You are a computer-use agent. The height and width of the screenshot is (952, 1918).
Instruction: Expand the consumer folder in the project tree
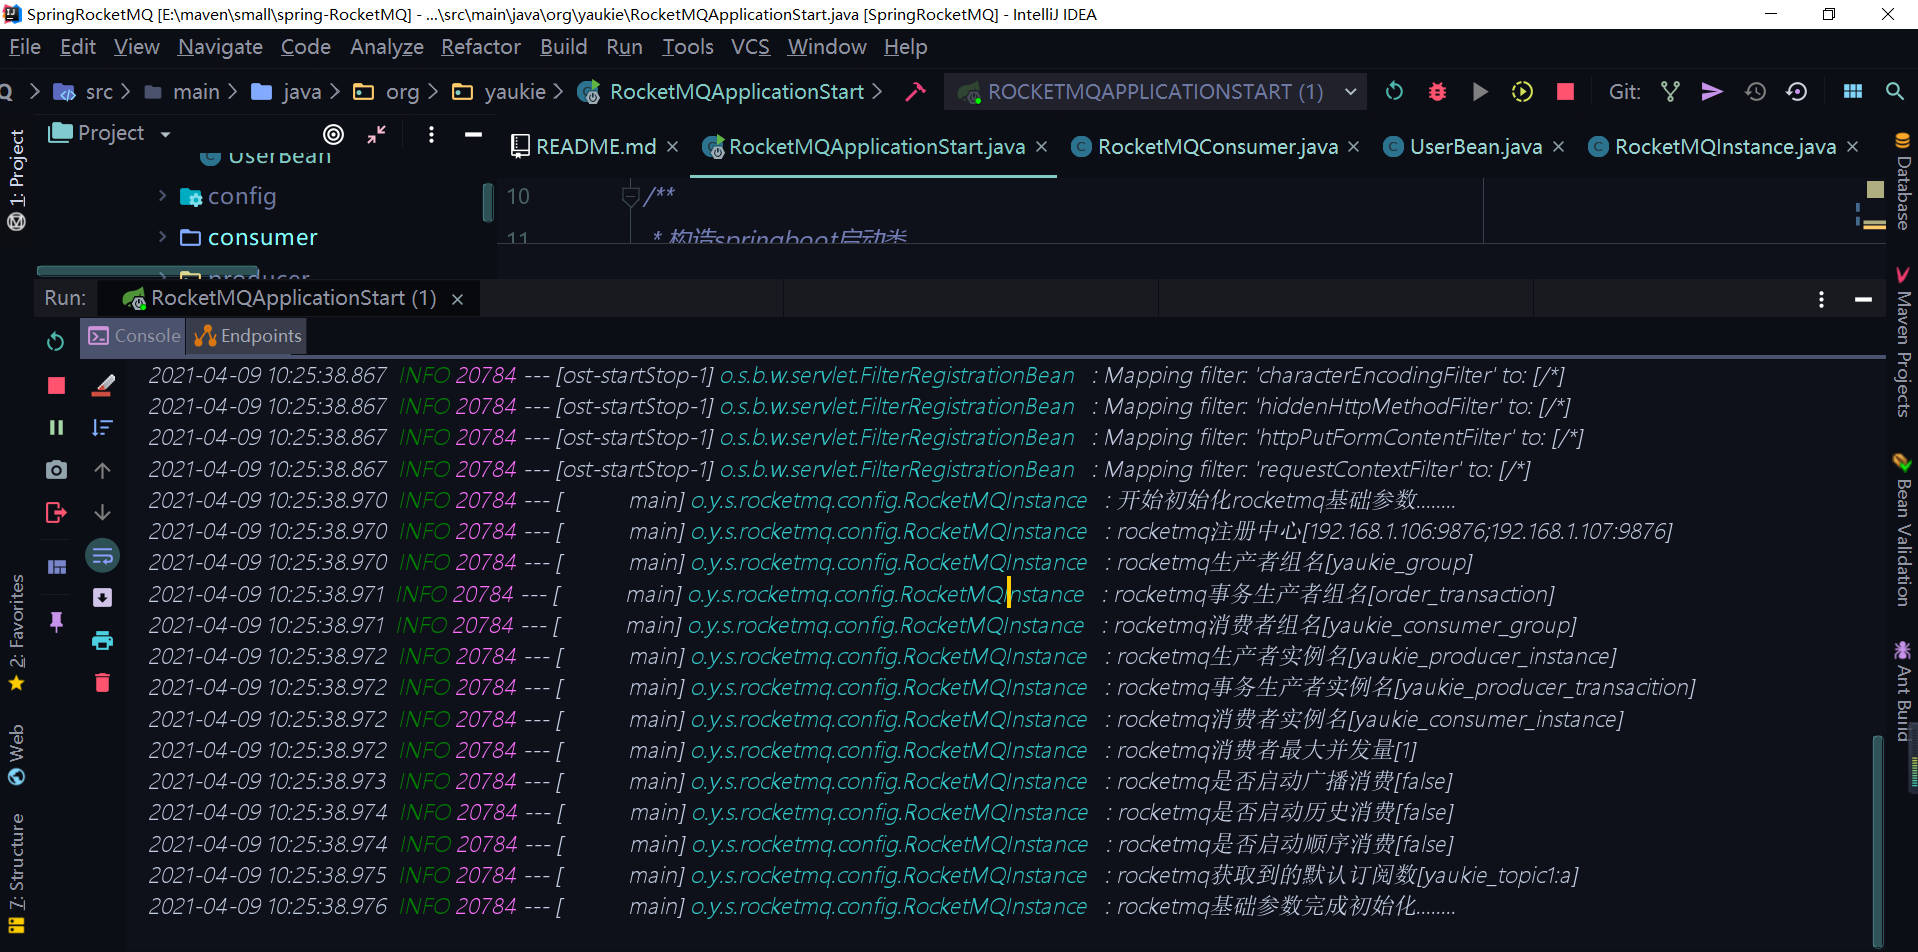162,237
